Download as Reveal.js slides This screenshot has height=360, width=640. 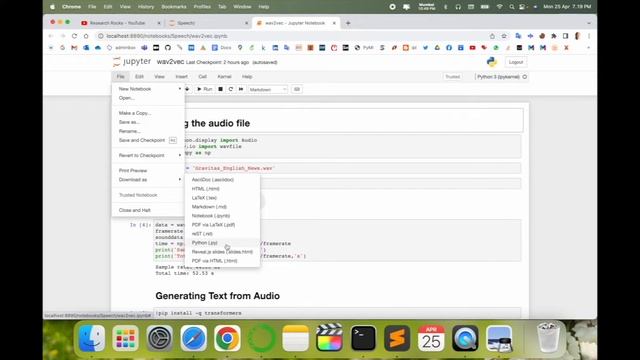click(222, 252)
